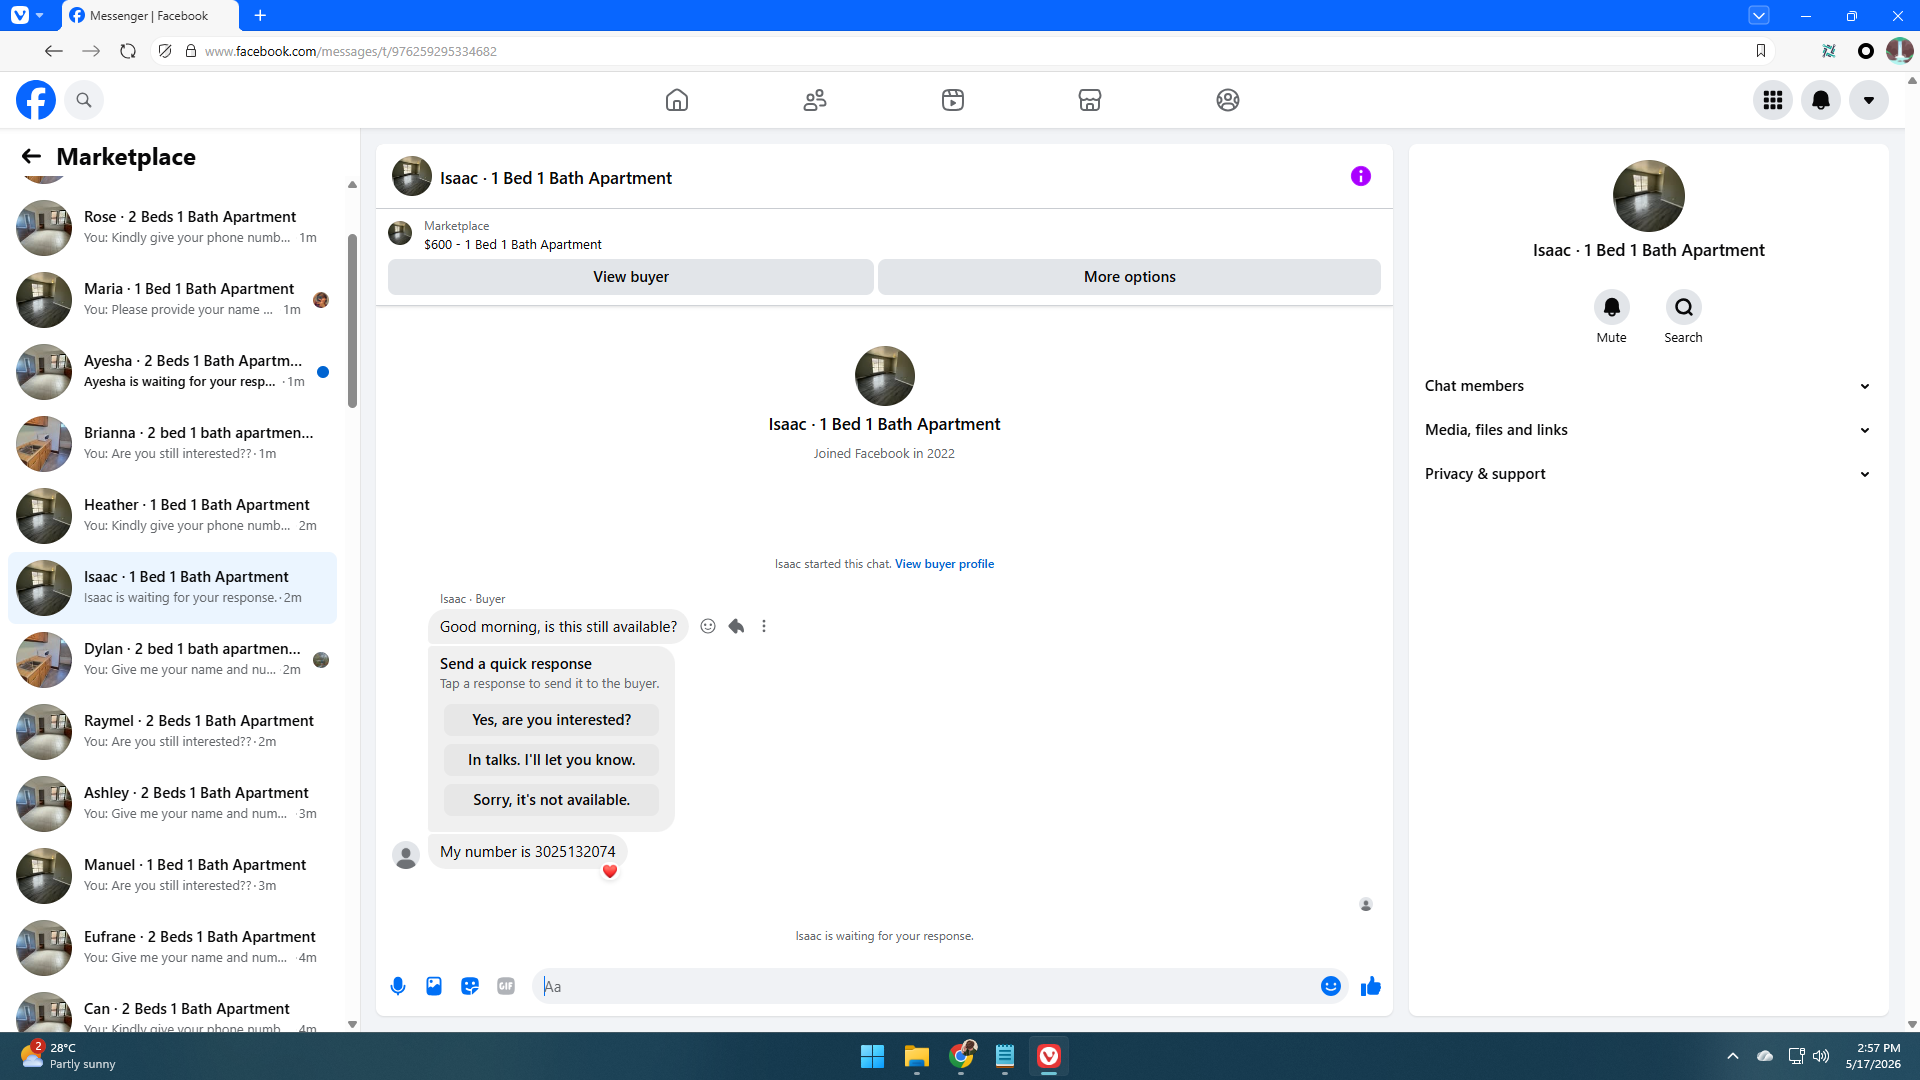Open taskbar clock showing 2:57 PM
Image resolution: width=1920 pixels, height=1080 pixels.
click(1873, 1056)
